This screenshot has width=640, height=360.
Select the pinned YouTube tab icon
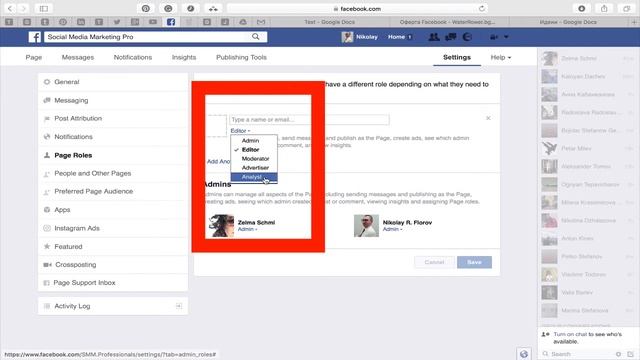153,22
